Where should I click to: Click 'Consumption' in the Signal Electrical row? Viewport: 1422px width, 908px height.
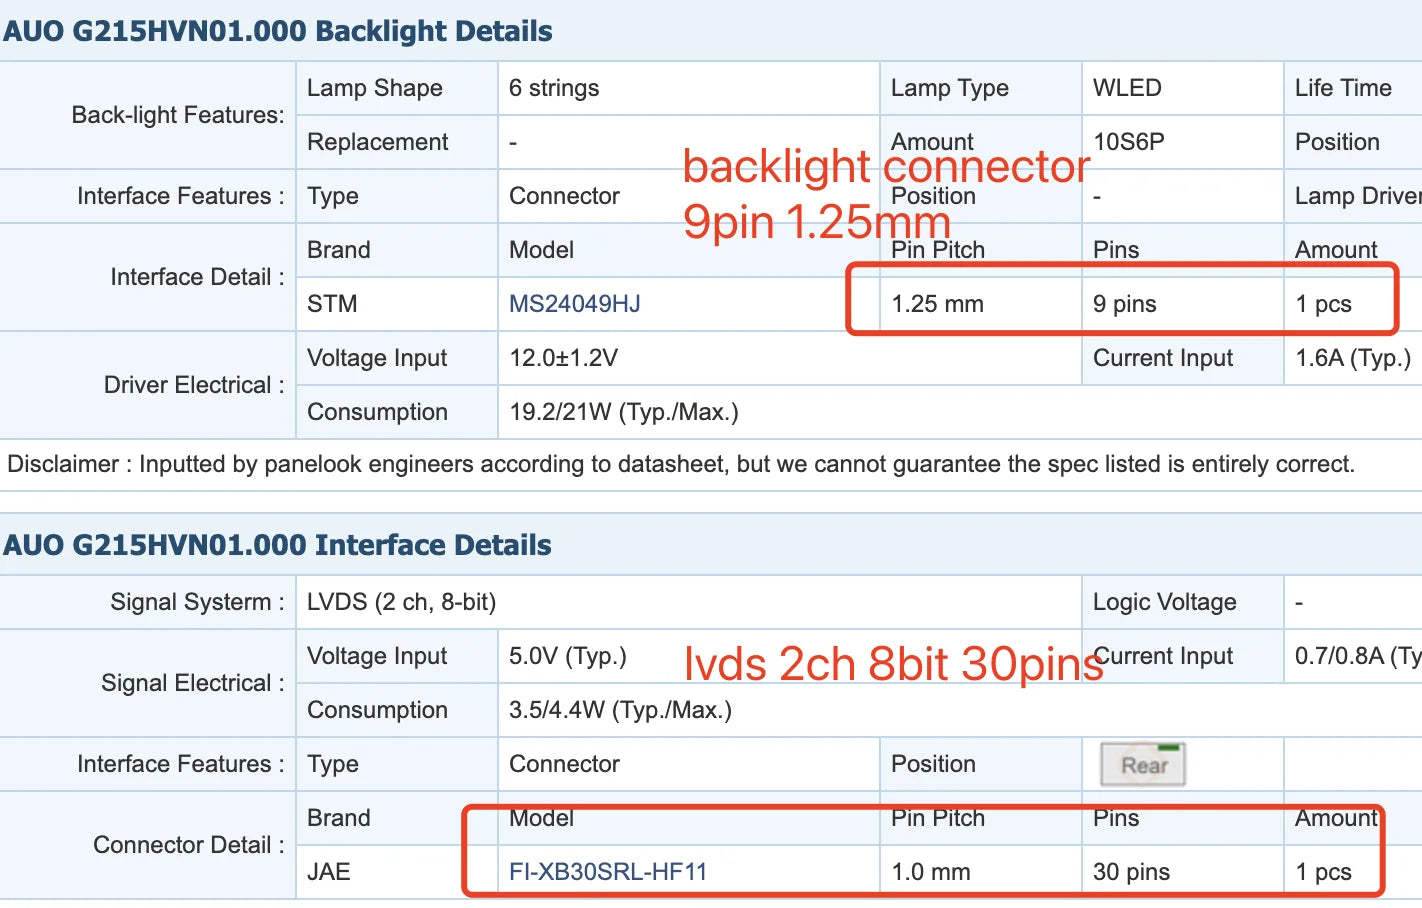377,710
